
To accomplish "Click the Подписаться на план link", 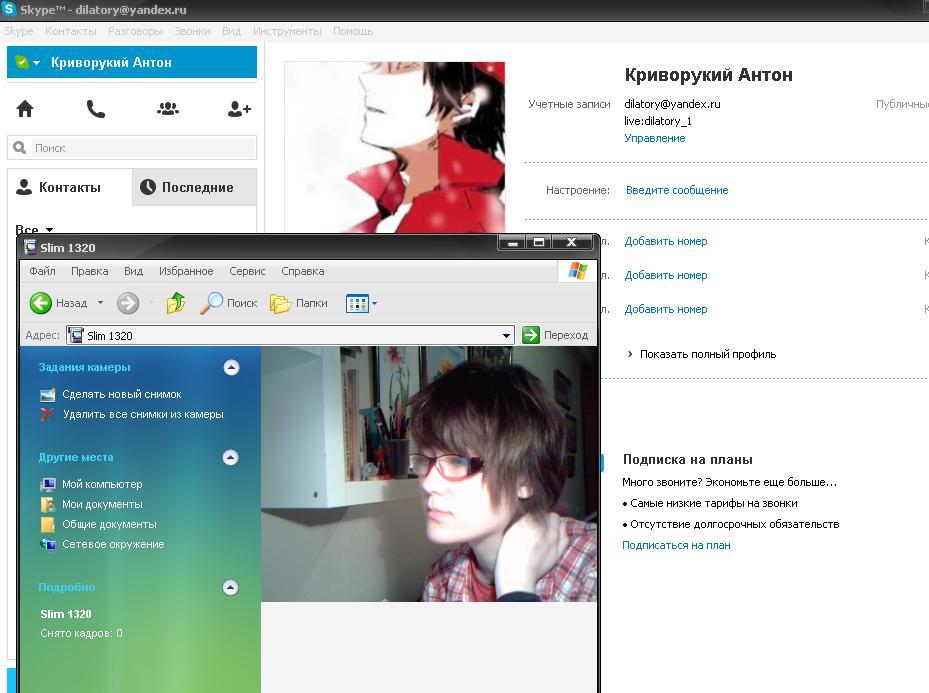I will click(676, 545).
